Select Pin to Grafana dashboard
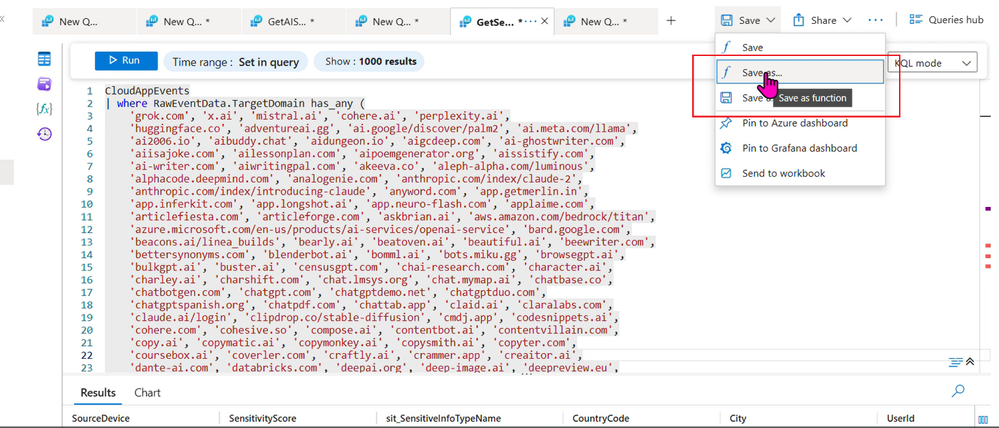The width and height of the screenshot is (999, 428). click(800, 148)
